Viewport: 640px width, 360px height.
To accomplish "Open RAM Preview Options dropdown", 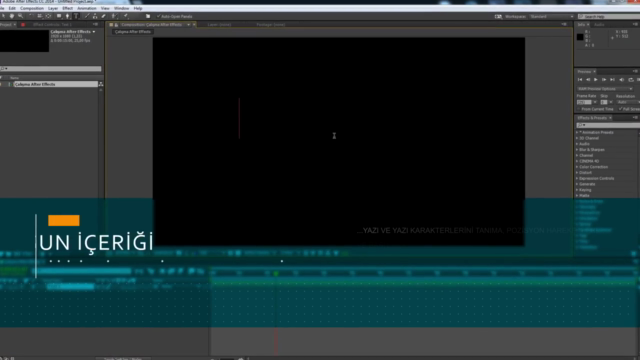I will 605,89.
